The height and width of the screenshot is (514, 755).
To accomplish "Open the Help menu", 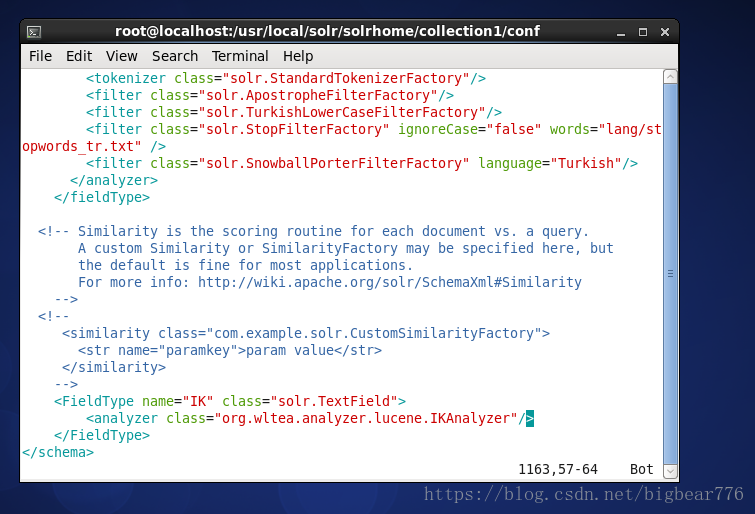I will (298, 56).
